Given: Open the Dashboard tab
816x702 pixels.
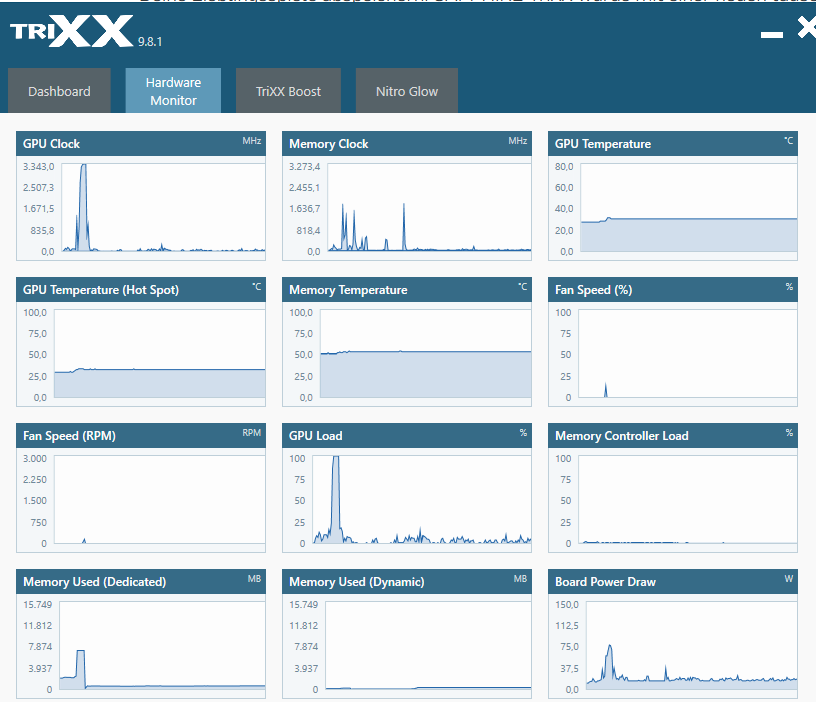Looking at the screenshot, I should [x=59, y=91].
